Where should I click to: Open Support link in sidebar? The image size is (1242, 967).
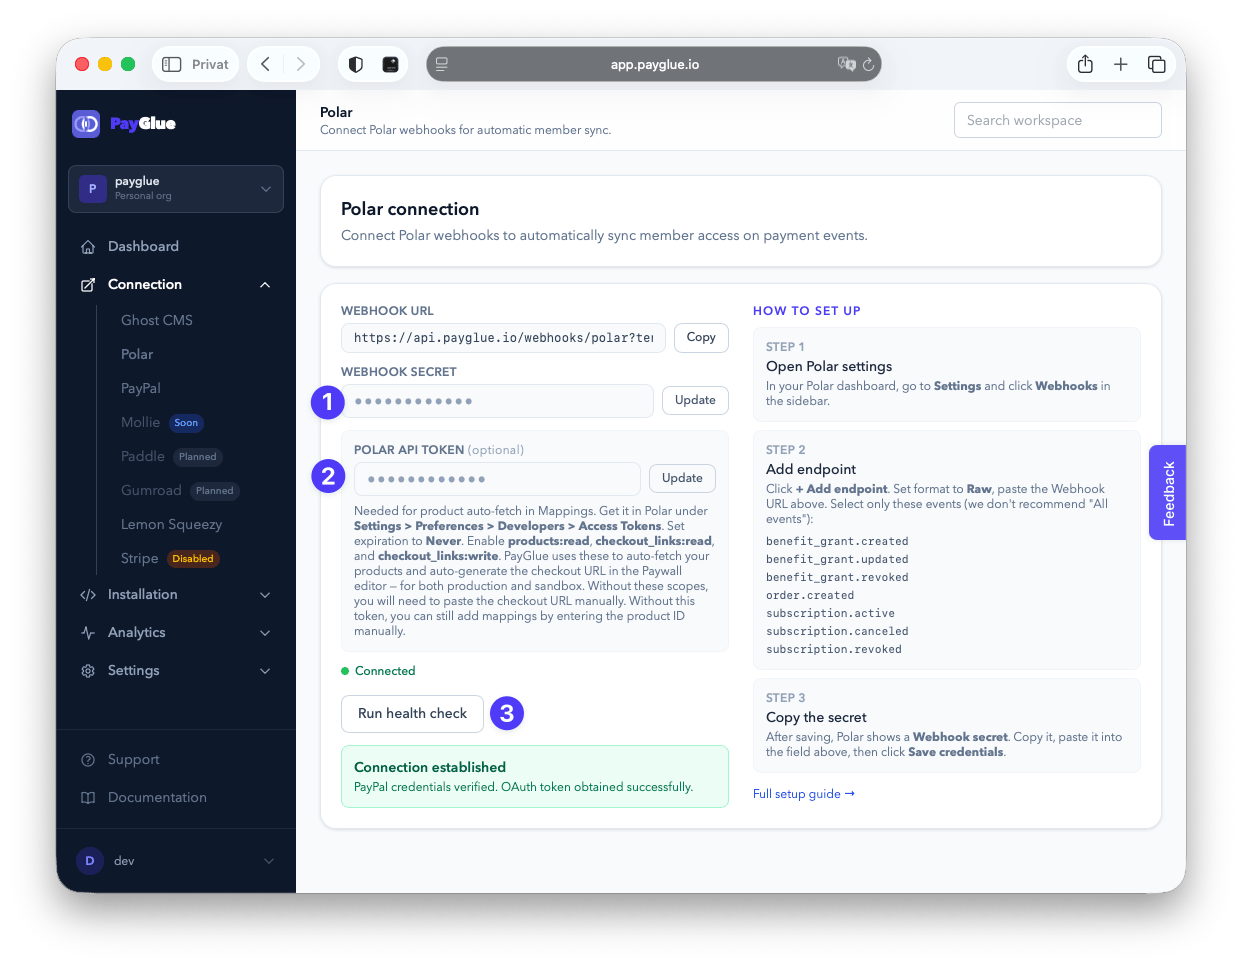pyautogui.click(x=134, y=760)
